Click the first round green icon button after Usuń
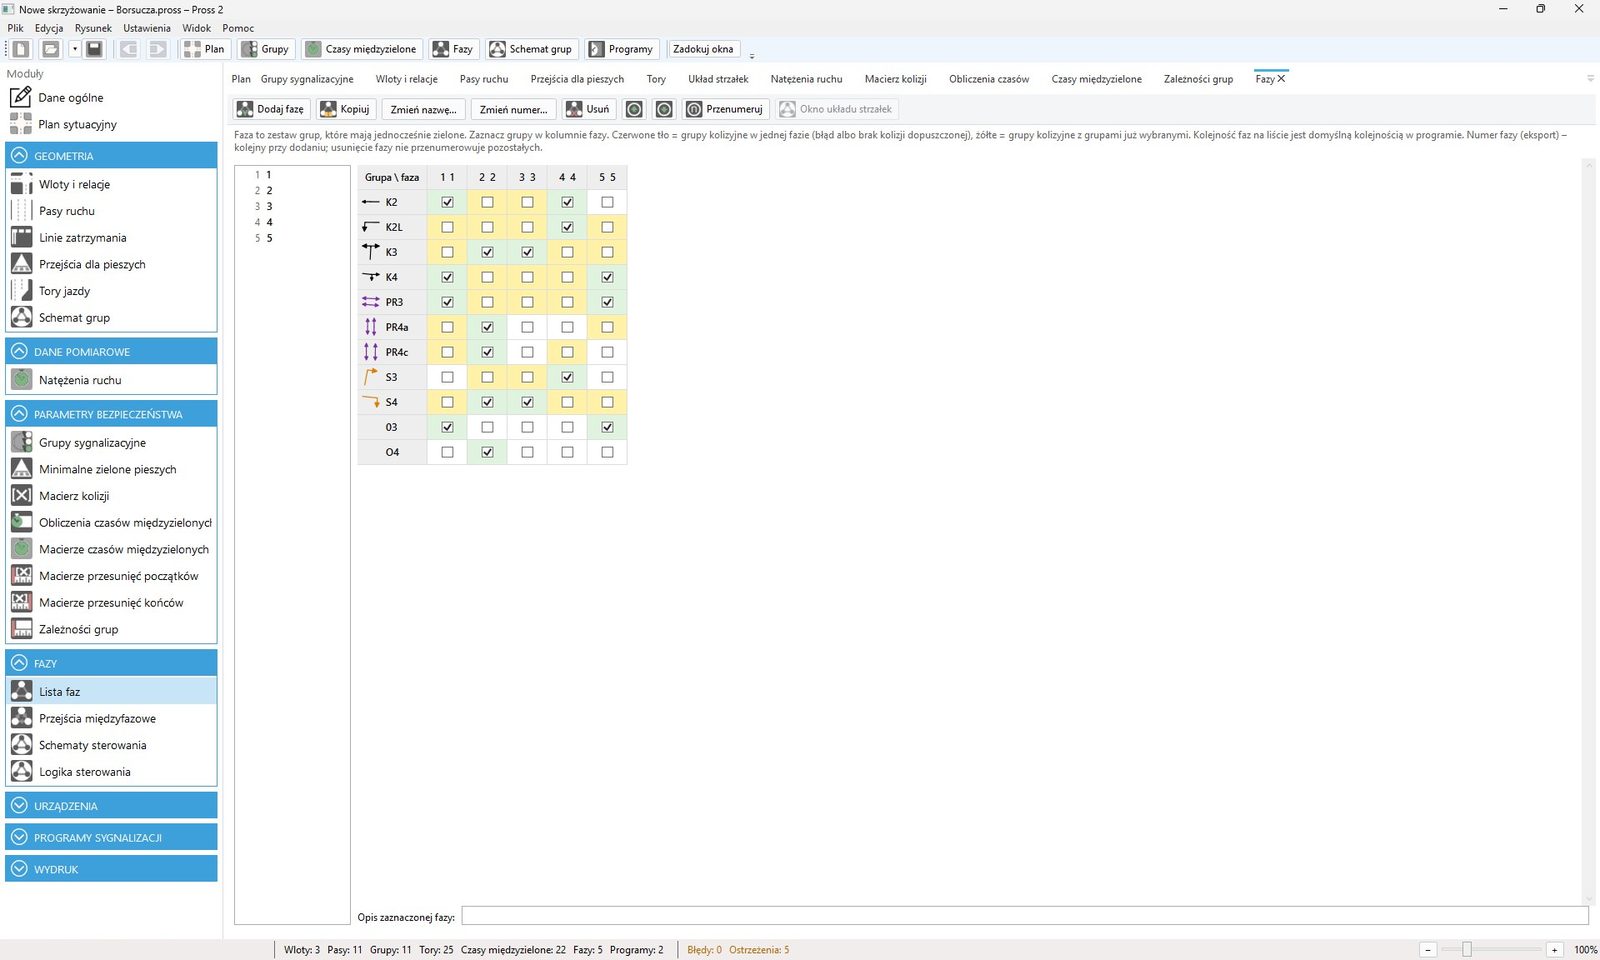 634,109
